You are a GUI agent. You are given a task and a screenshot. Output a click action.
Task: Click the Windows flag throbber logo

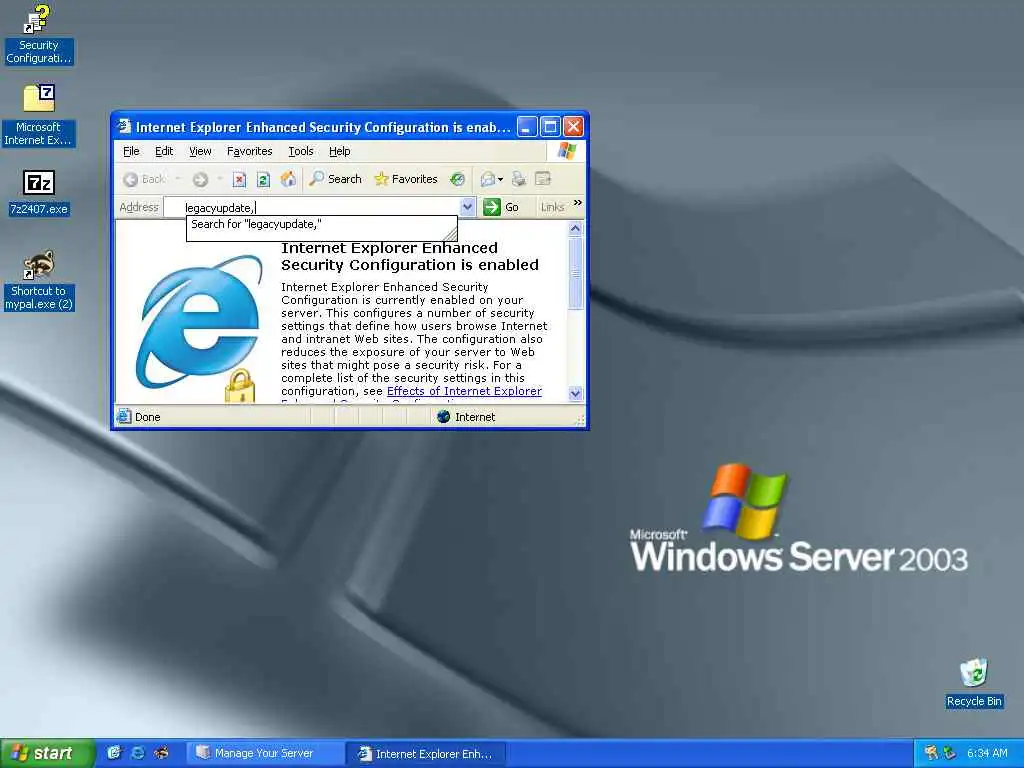[x=566, y=152]
